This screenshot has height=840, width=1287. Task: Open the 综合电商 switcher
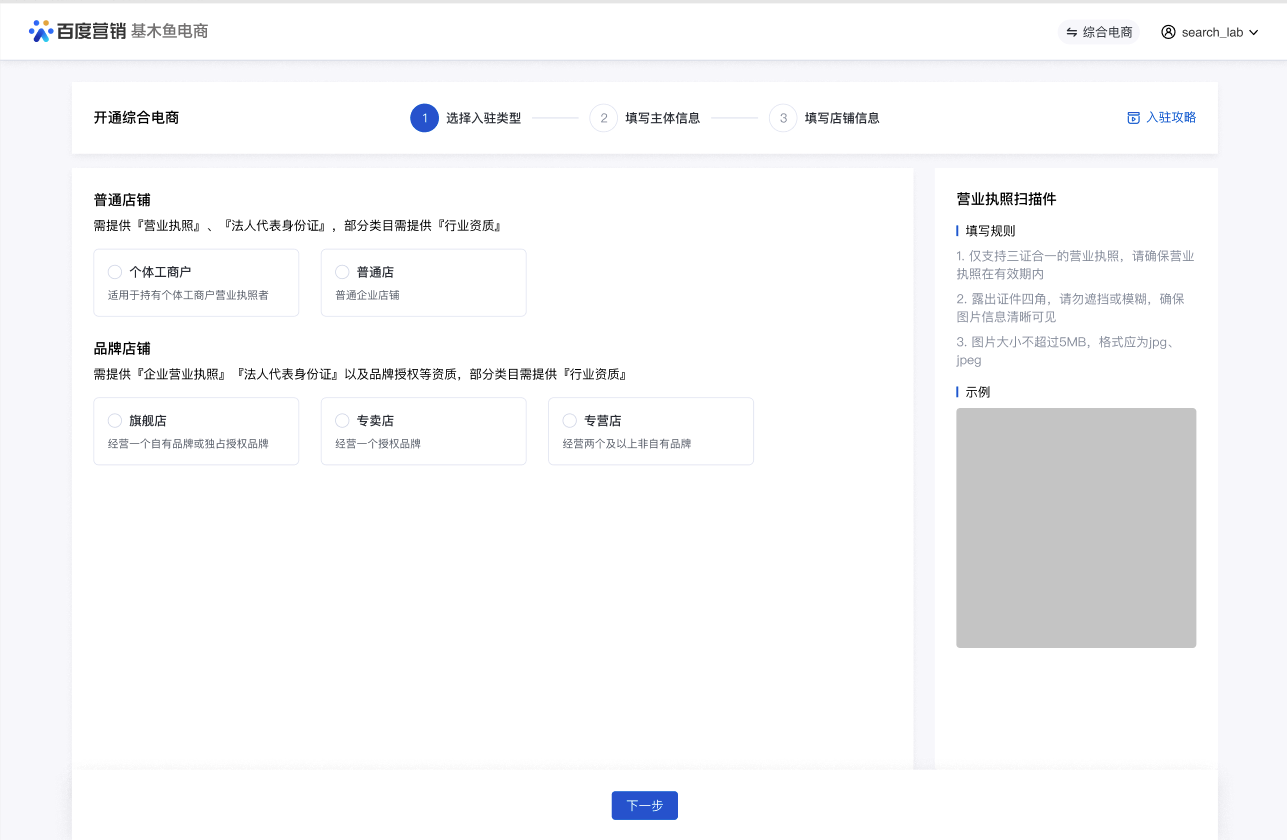point(1099,32)
